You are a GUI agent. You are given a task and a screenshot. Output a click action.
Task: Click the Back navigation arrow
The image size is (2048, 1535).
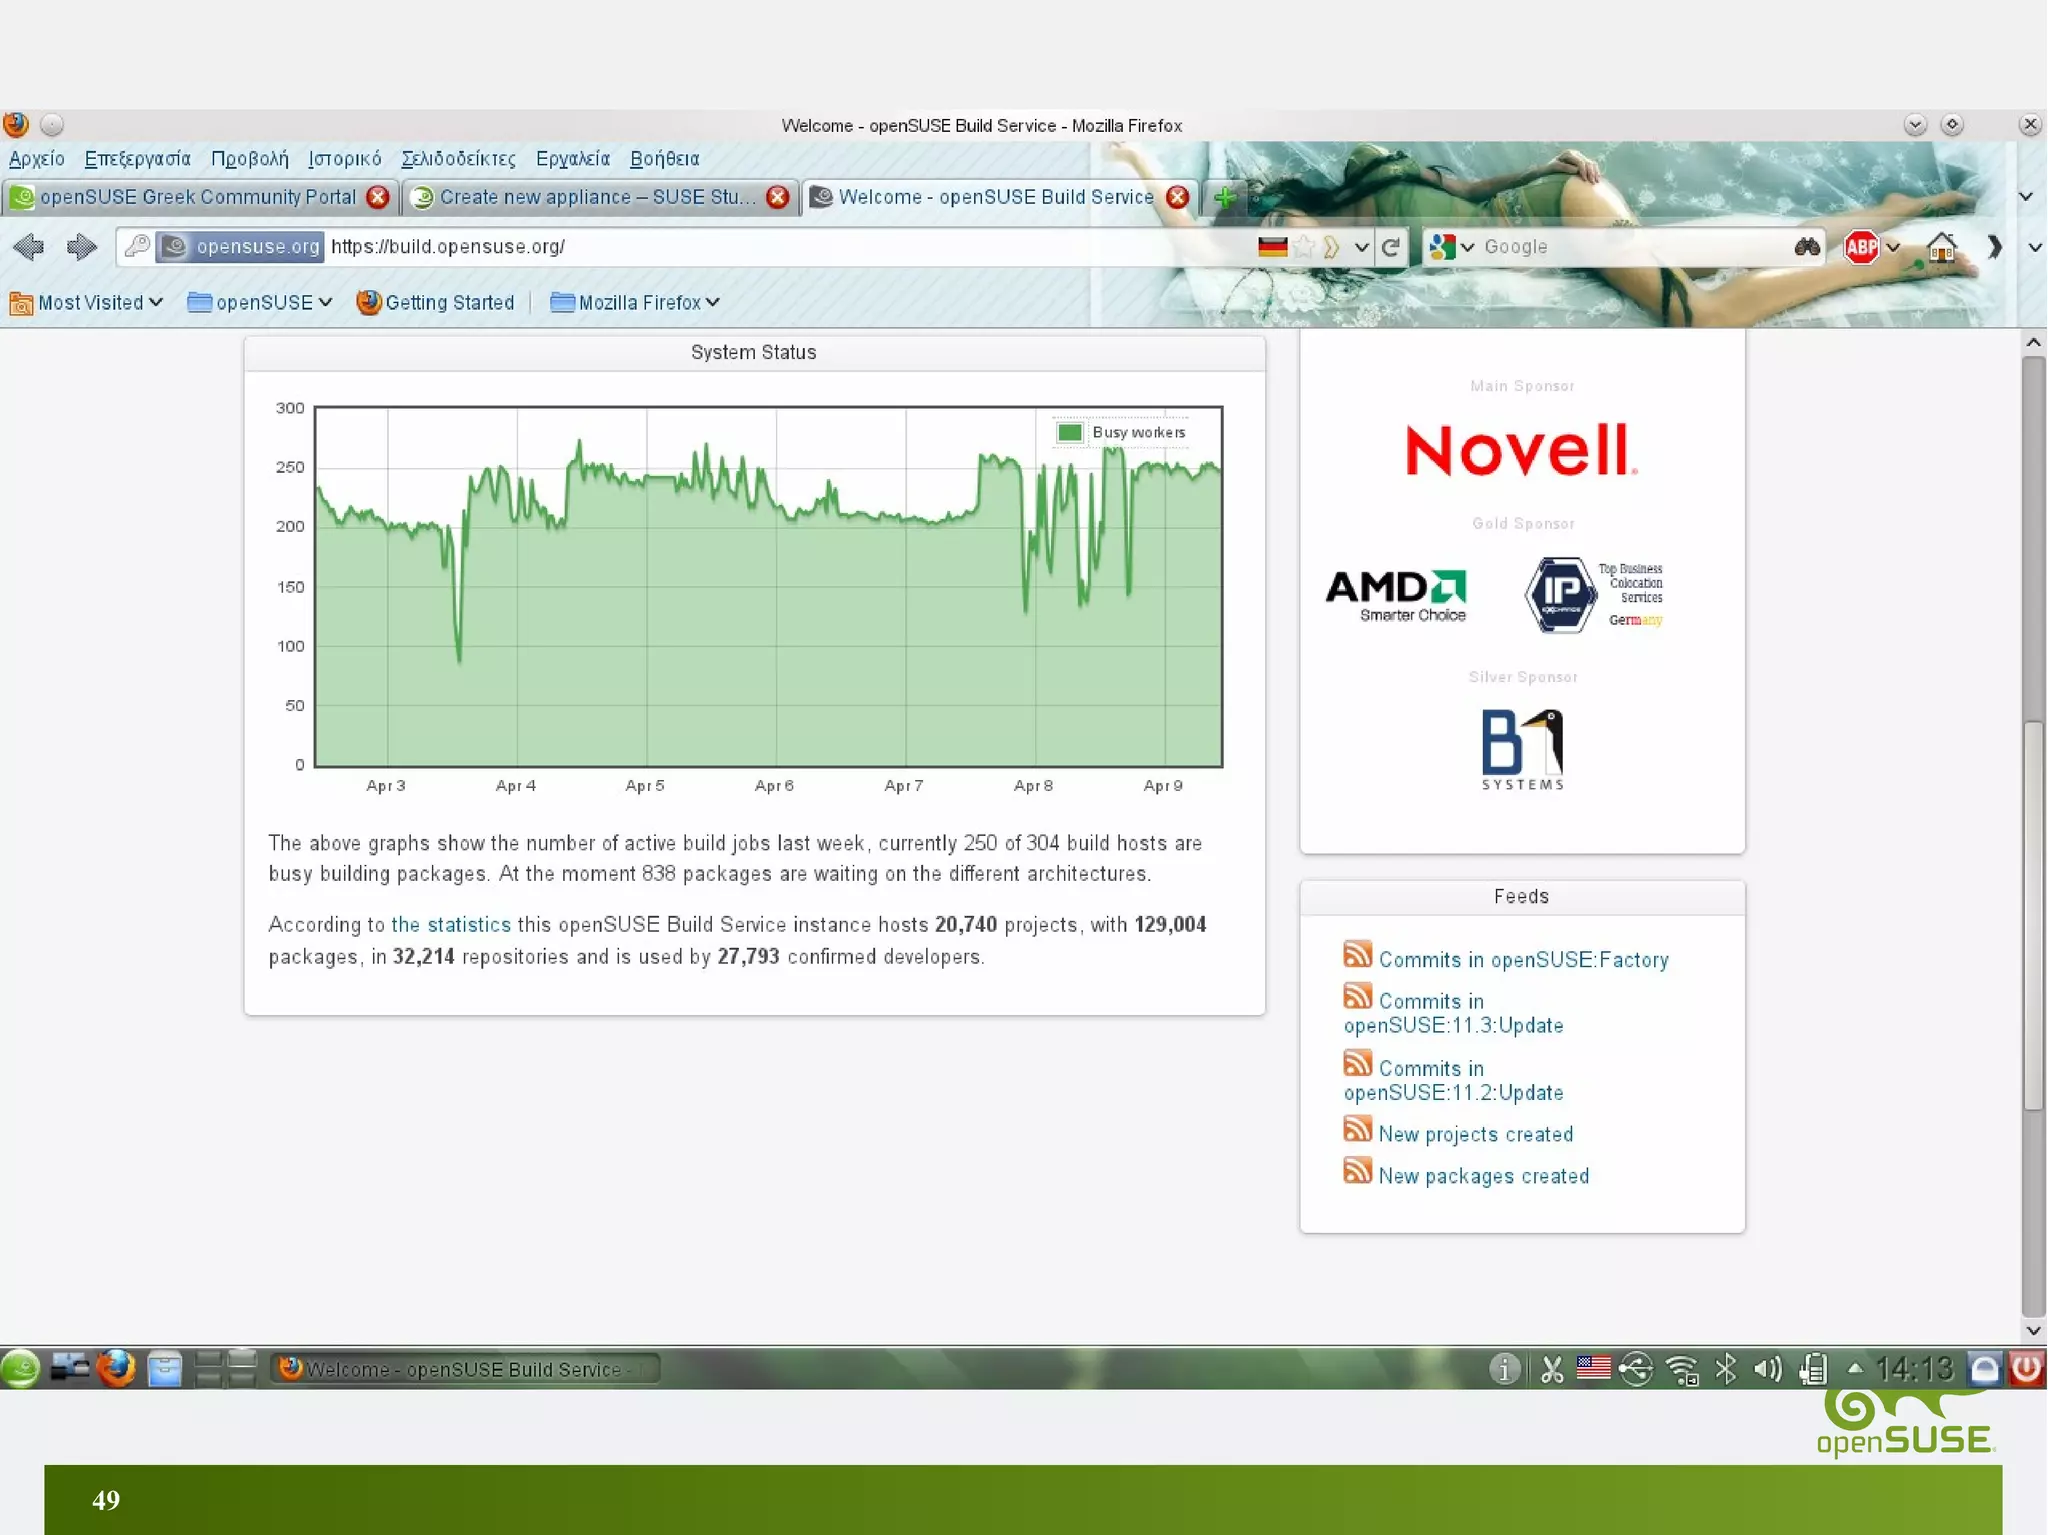[29, 246]
